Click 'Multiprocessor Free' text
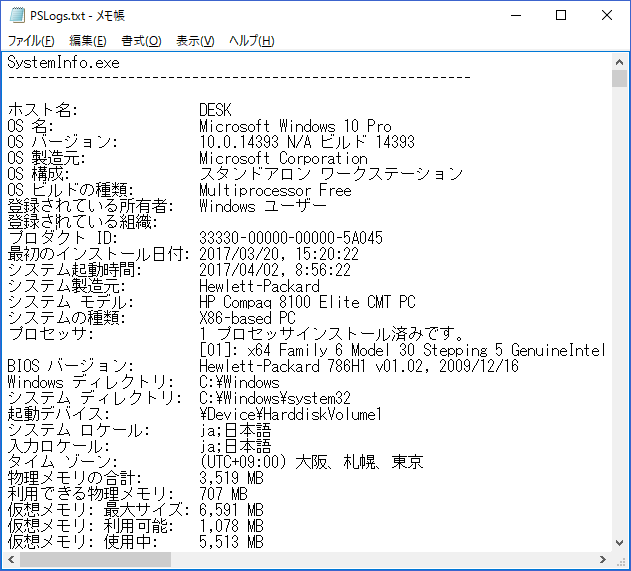 pos(275,190)
